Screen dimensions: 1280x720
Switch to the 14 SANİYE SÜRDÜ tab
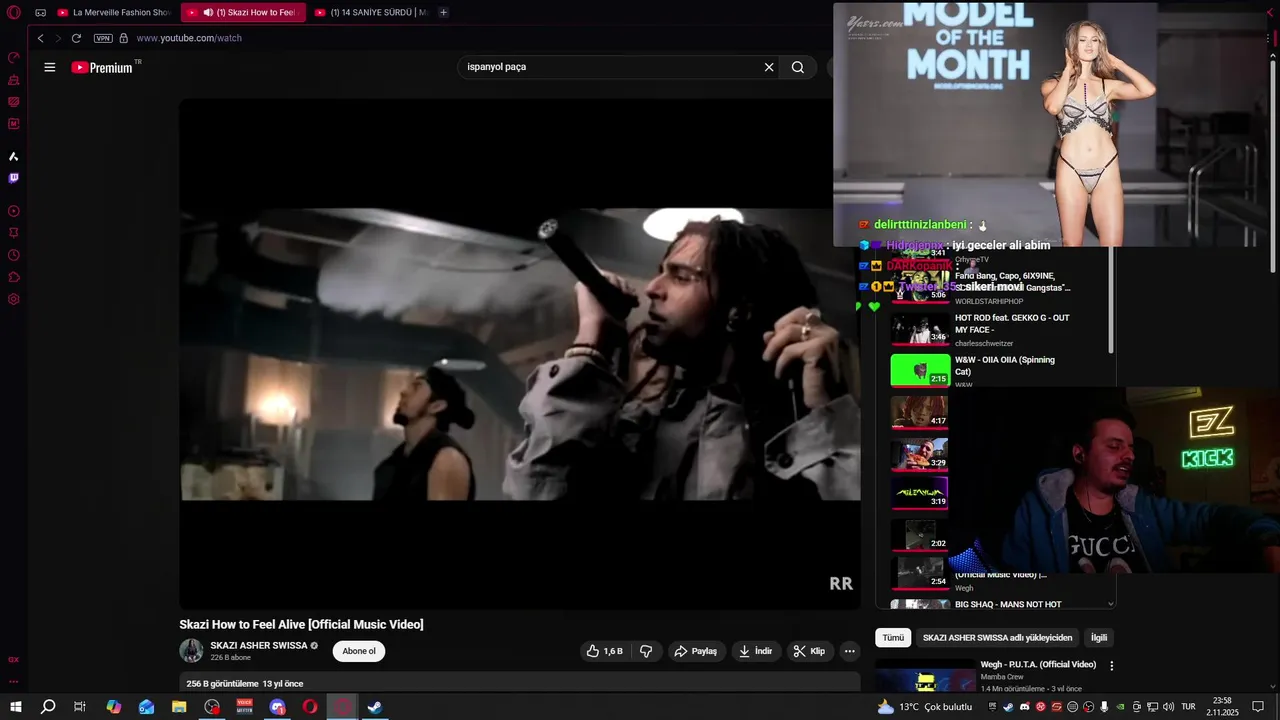coord(371,12)
